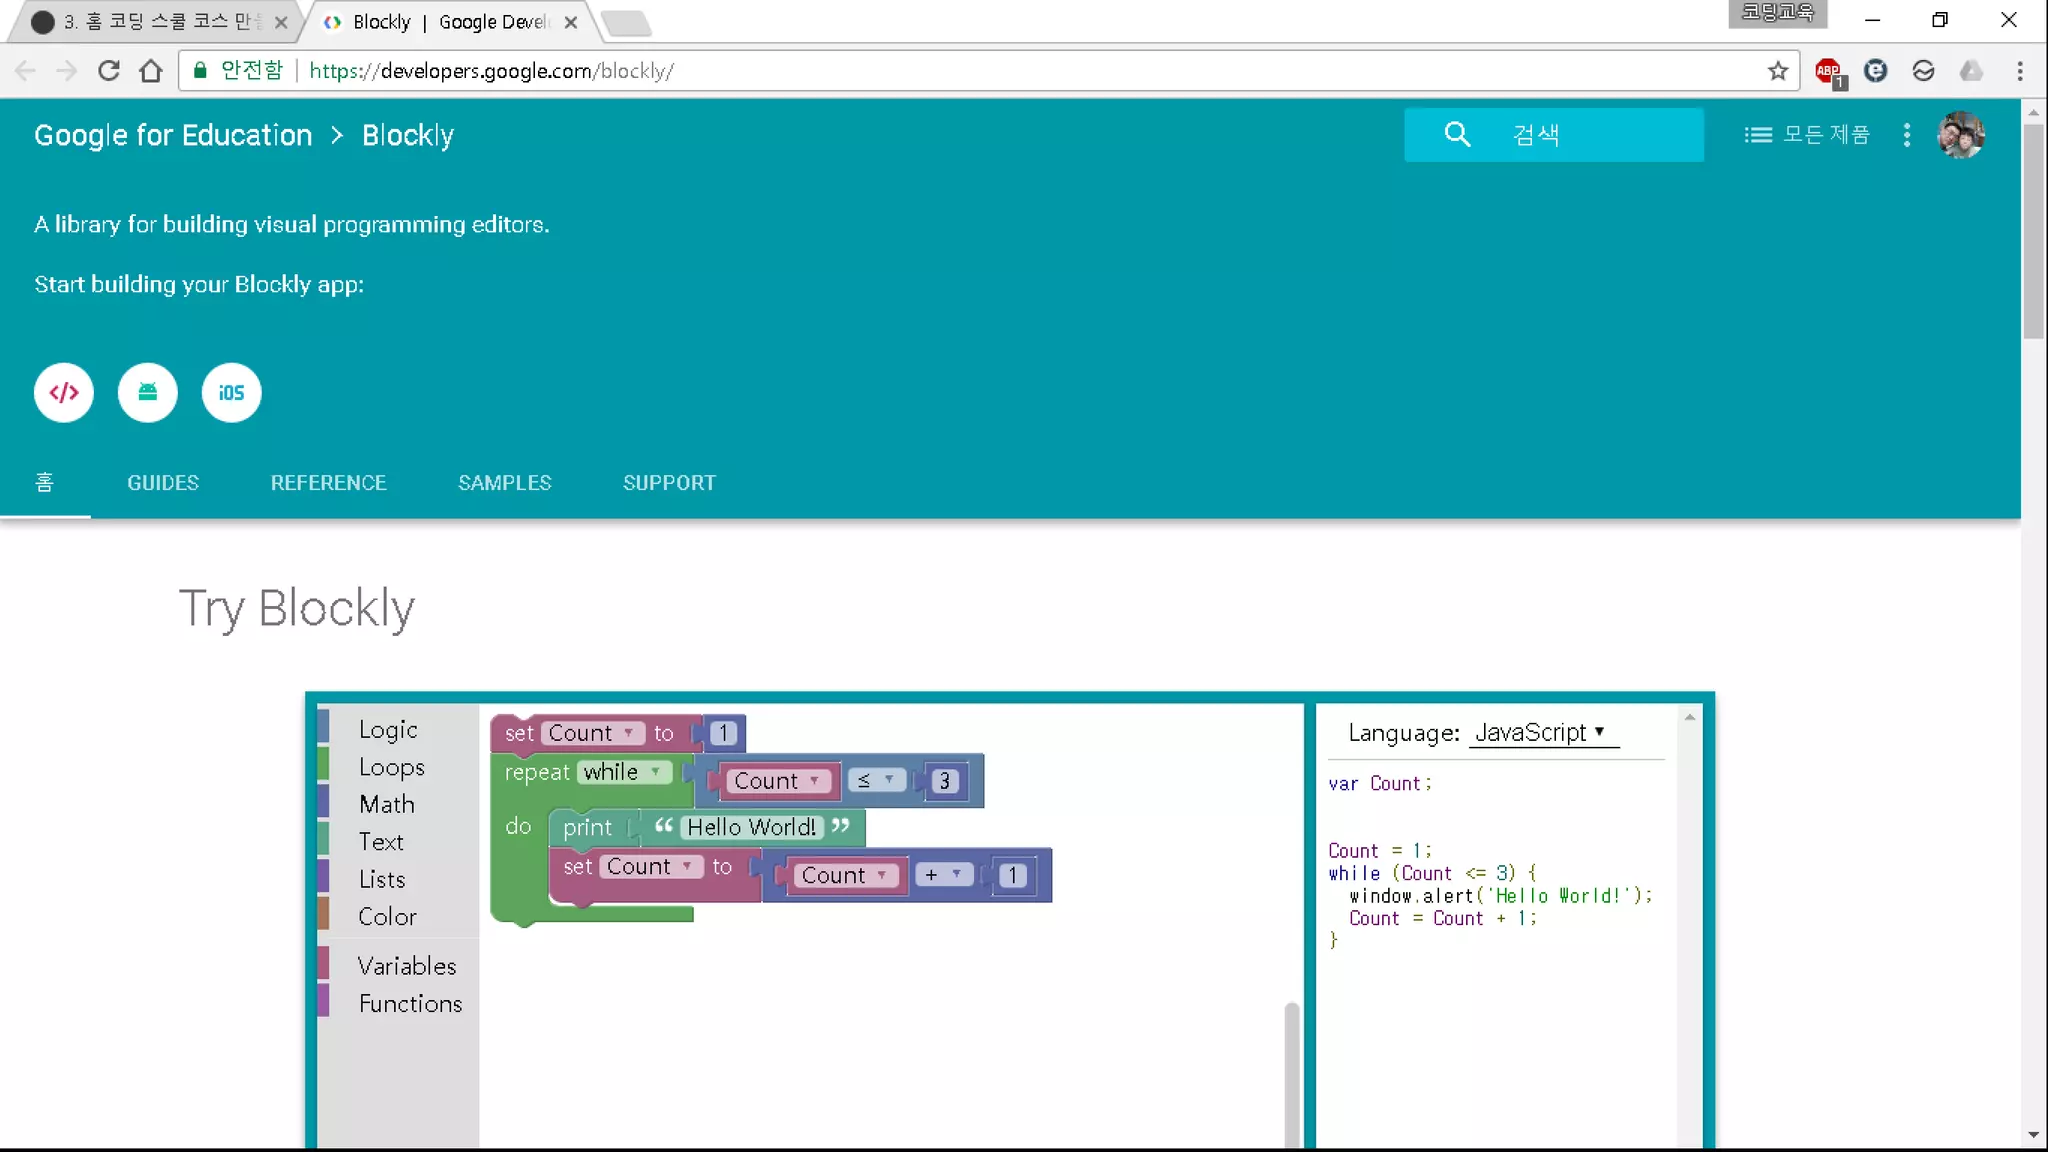This screenshot has height=1152, width=2048.
Task: Click the Google for Education breadcrumb link
Action: click(x=173, y=135)
